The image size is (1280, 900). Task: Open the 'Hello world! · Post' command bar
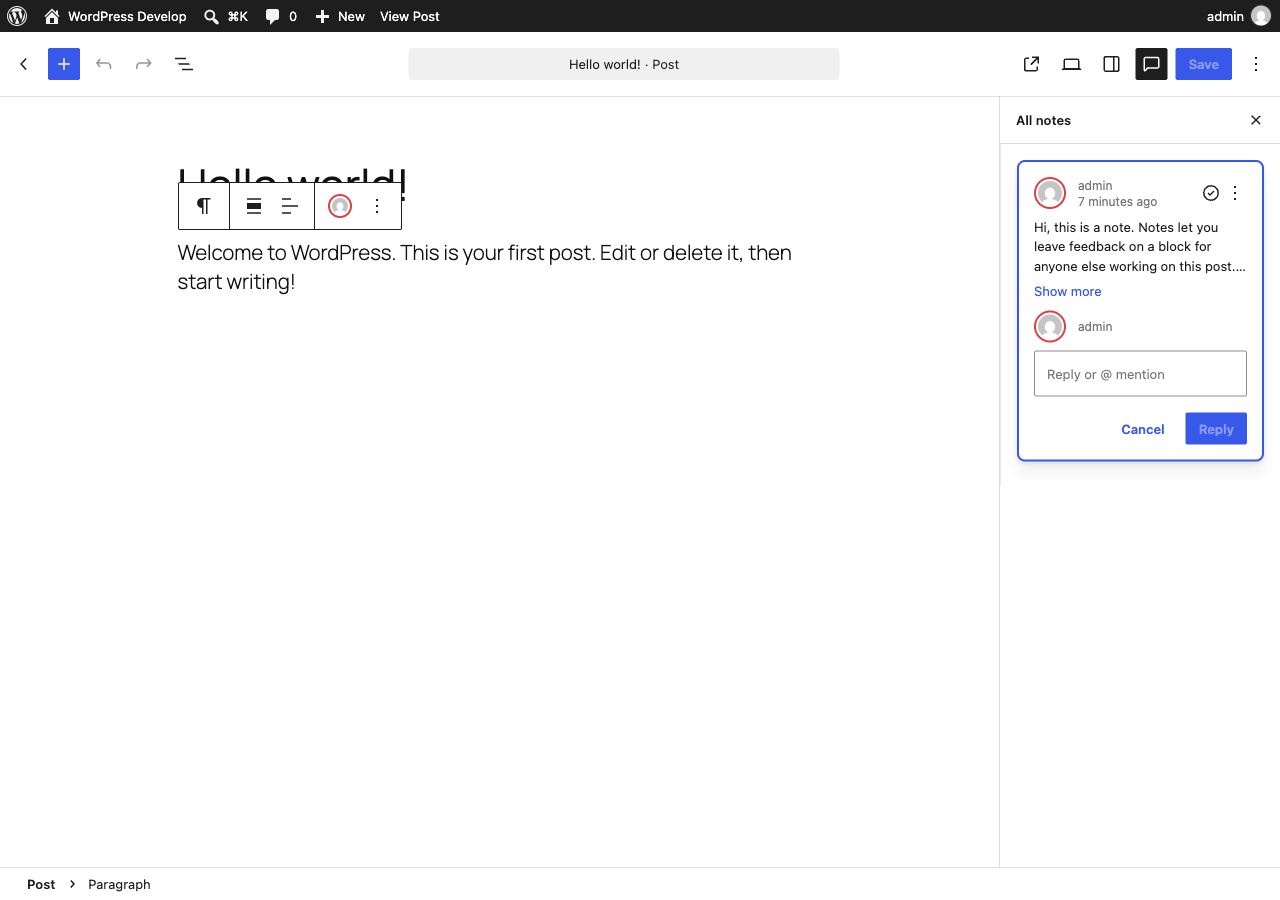(624, 64)
